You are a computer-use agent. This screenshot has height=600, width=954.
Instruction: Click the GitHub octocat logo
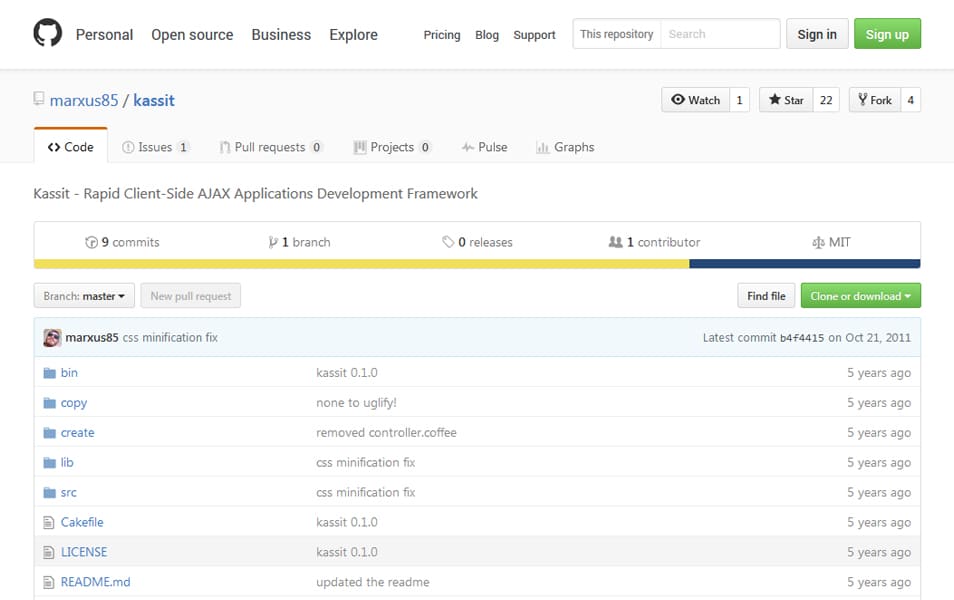point(47,34)
